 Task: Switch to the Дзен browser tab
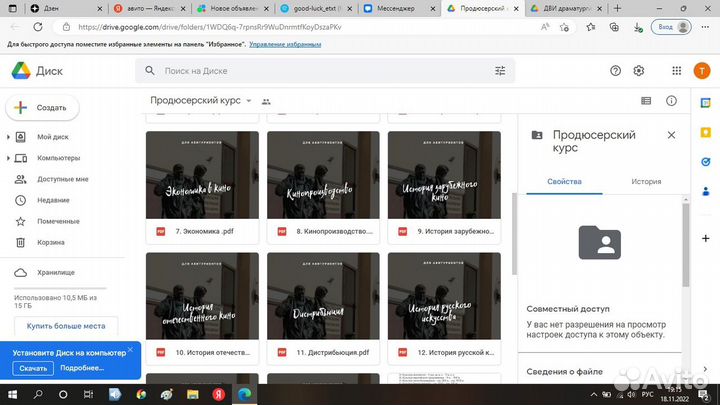67,8
